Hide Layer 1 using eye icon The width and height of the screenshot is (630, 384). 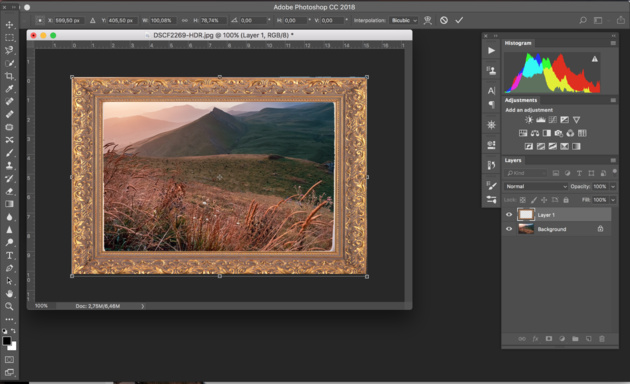click(x=509, y=214)
